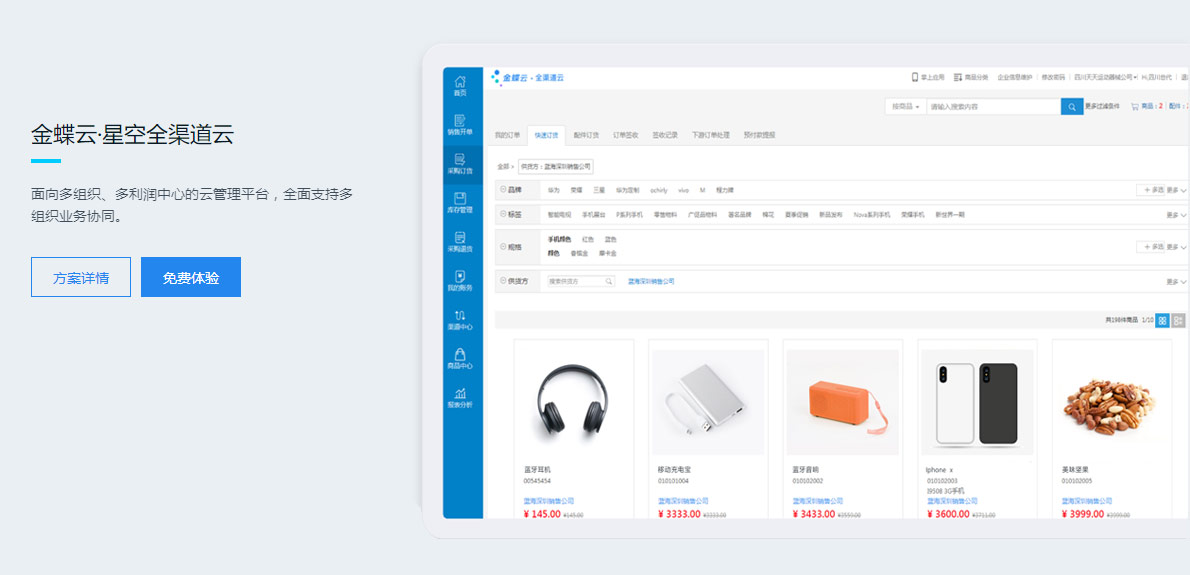
Task: Open the 美味坚果 nuts thumbnail
Action: [1111, 402]
